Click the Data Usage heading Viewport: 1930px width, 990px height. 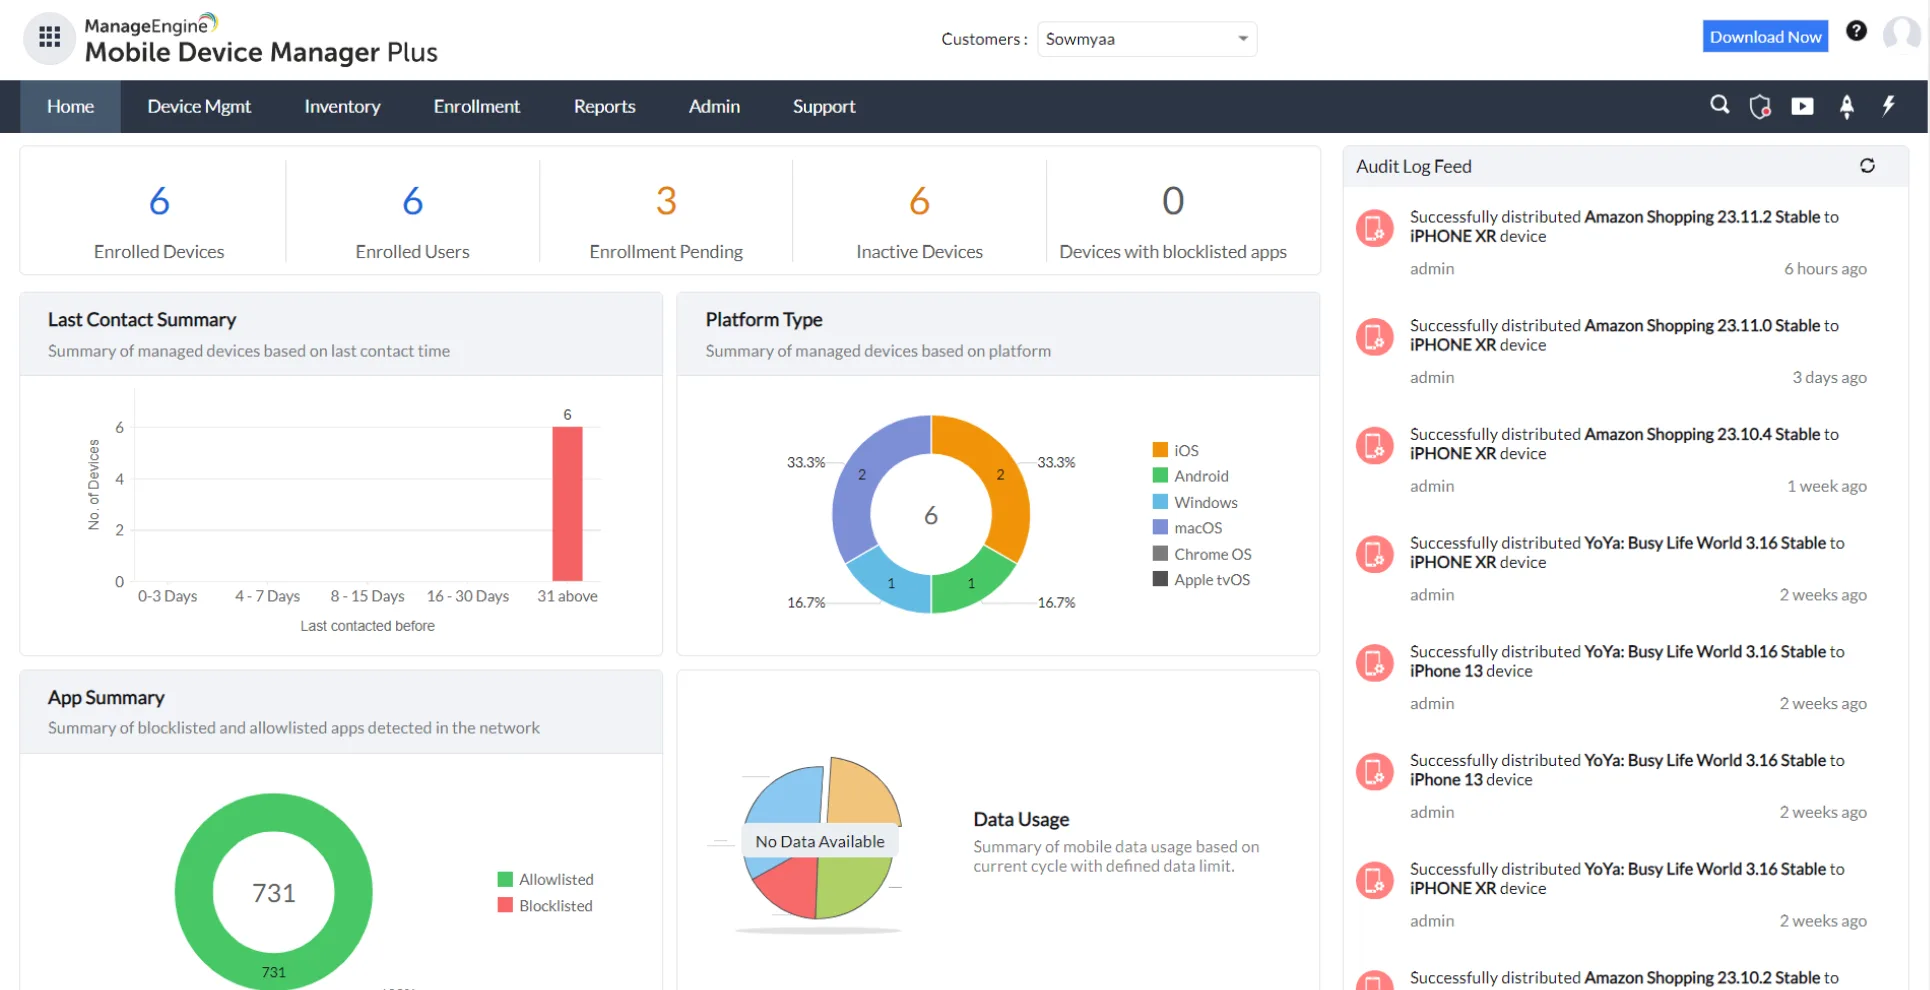1021,819
